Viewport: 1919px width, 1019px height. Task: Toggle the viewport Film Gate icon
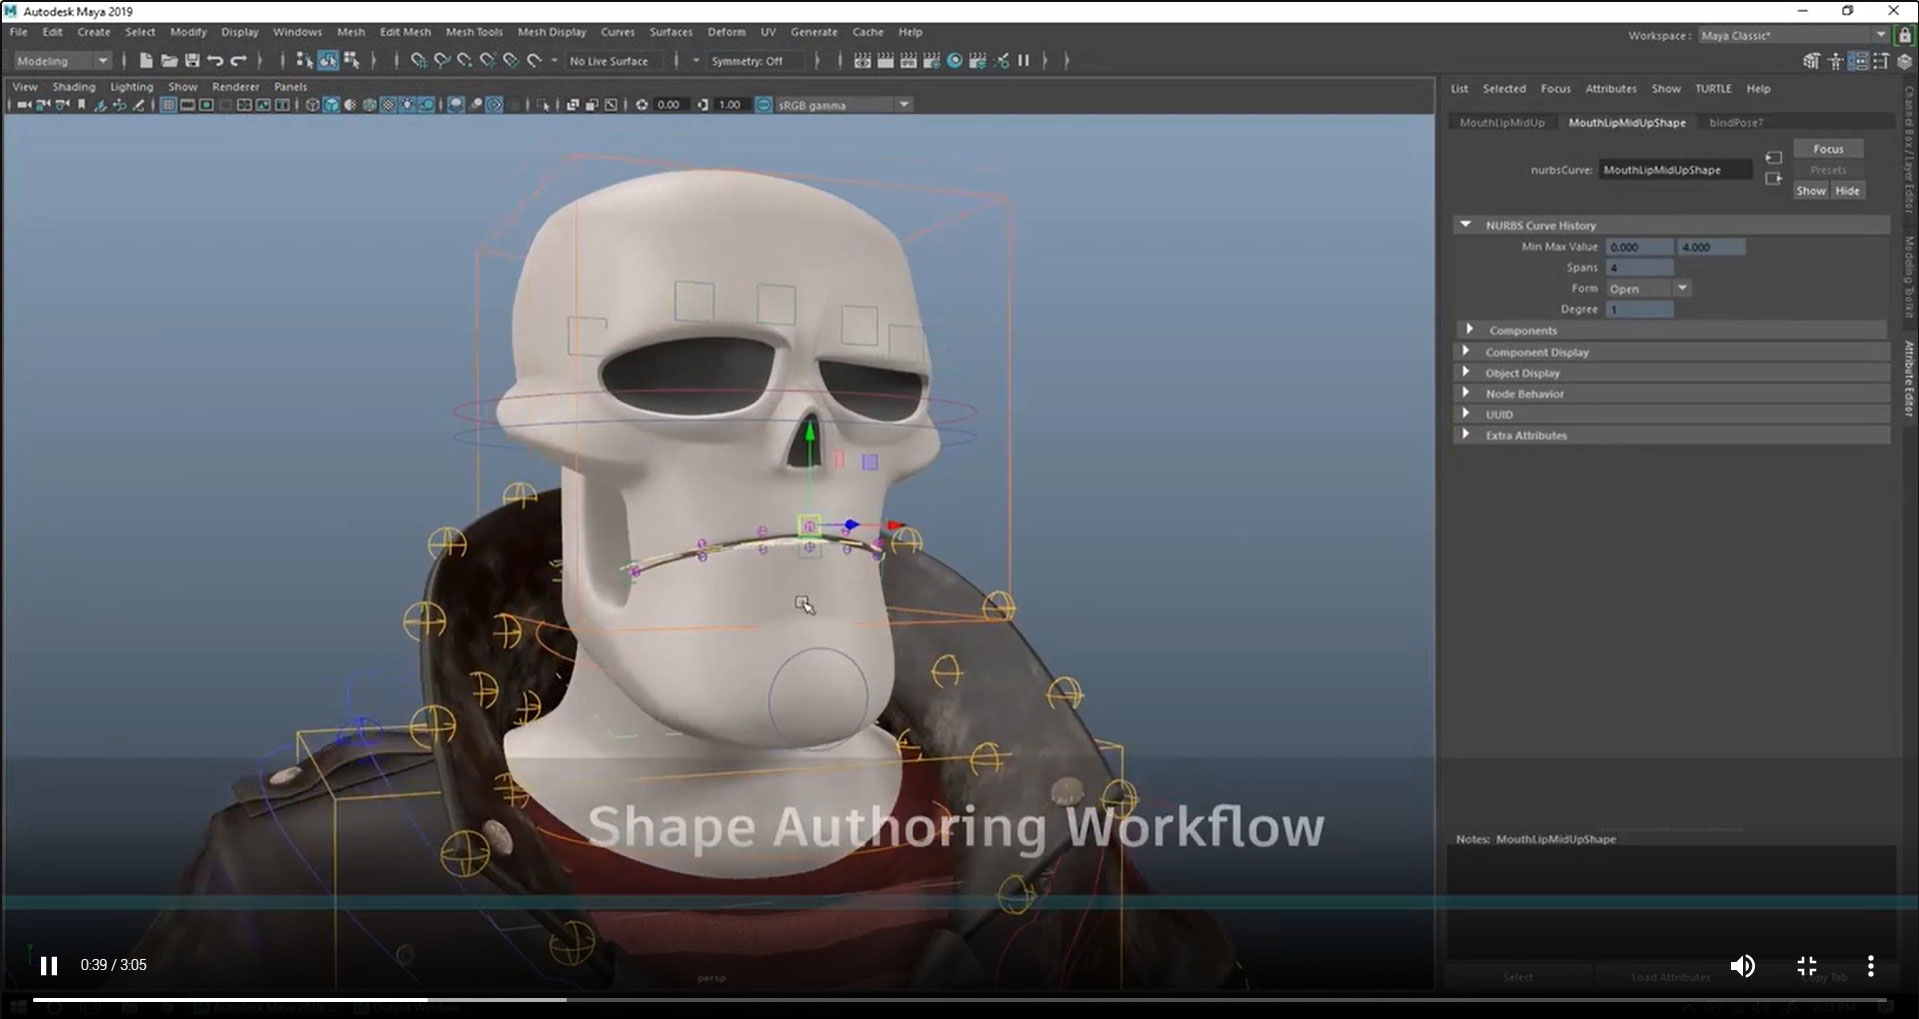pyautogui.click(x=187, y=105)
